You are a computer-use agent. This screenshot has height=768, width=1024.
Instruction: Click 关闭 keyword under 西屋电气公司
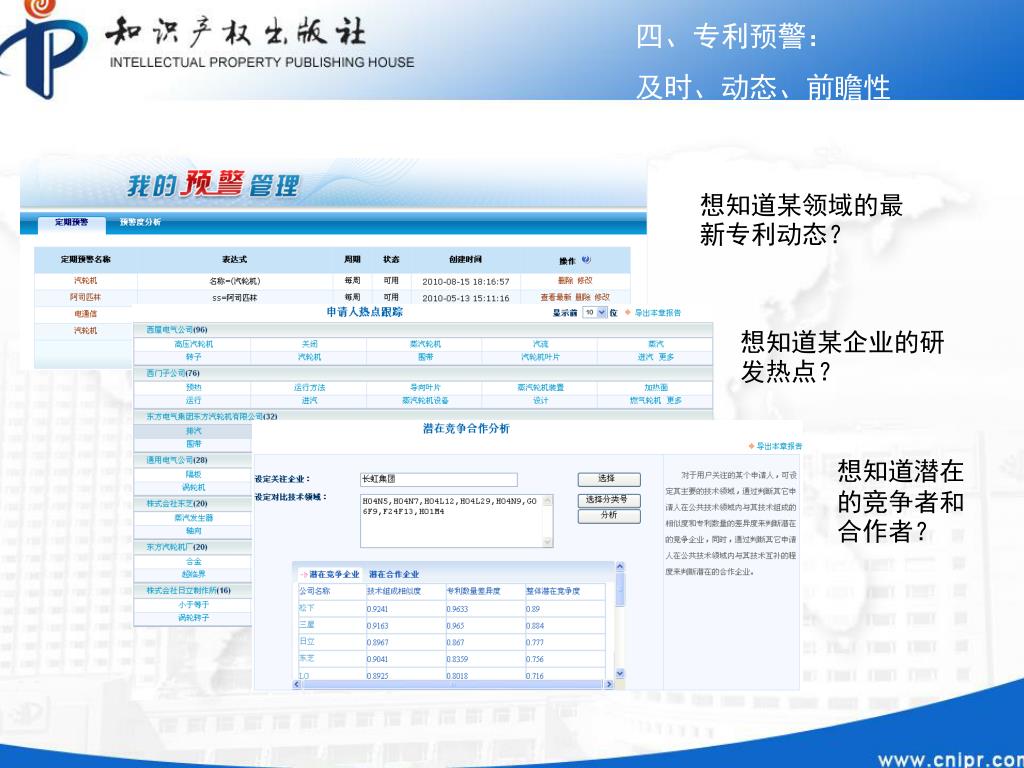tap(310, 344)
